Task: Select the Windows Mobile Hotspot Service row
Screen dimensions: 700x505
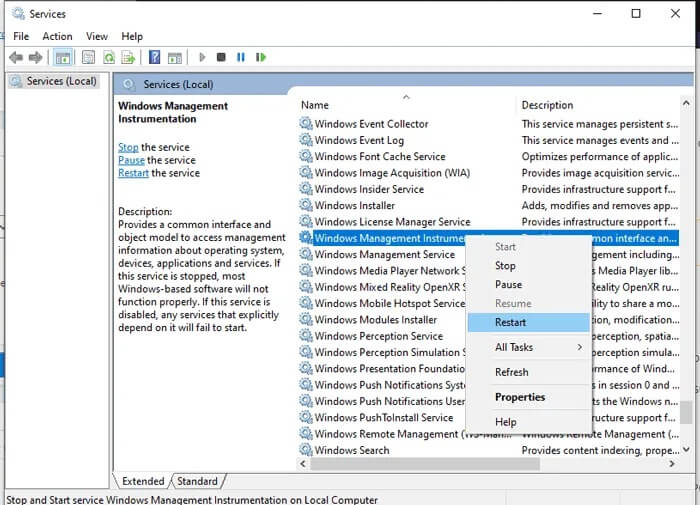Action: (390, 303)
